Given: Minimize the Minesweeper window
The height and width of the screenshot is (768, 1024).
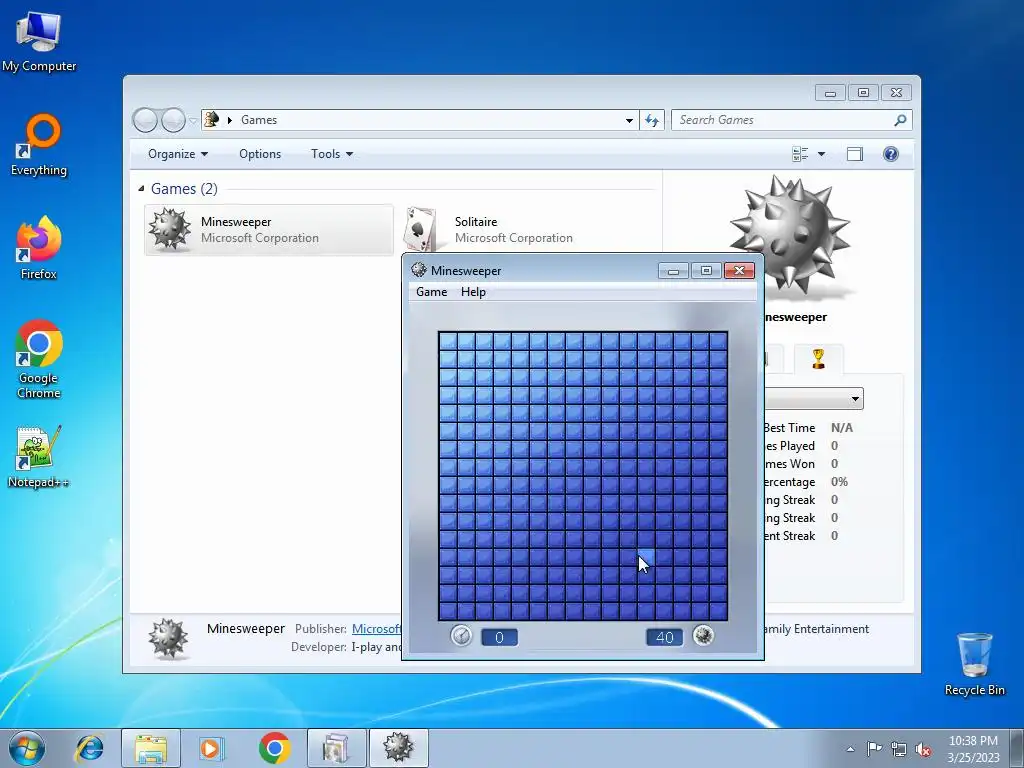Looking at the screenshot, I should [673, 270].
